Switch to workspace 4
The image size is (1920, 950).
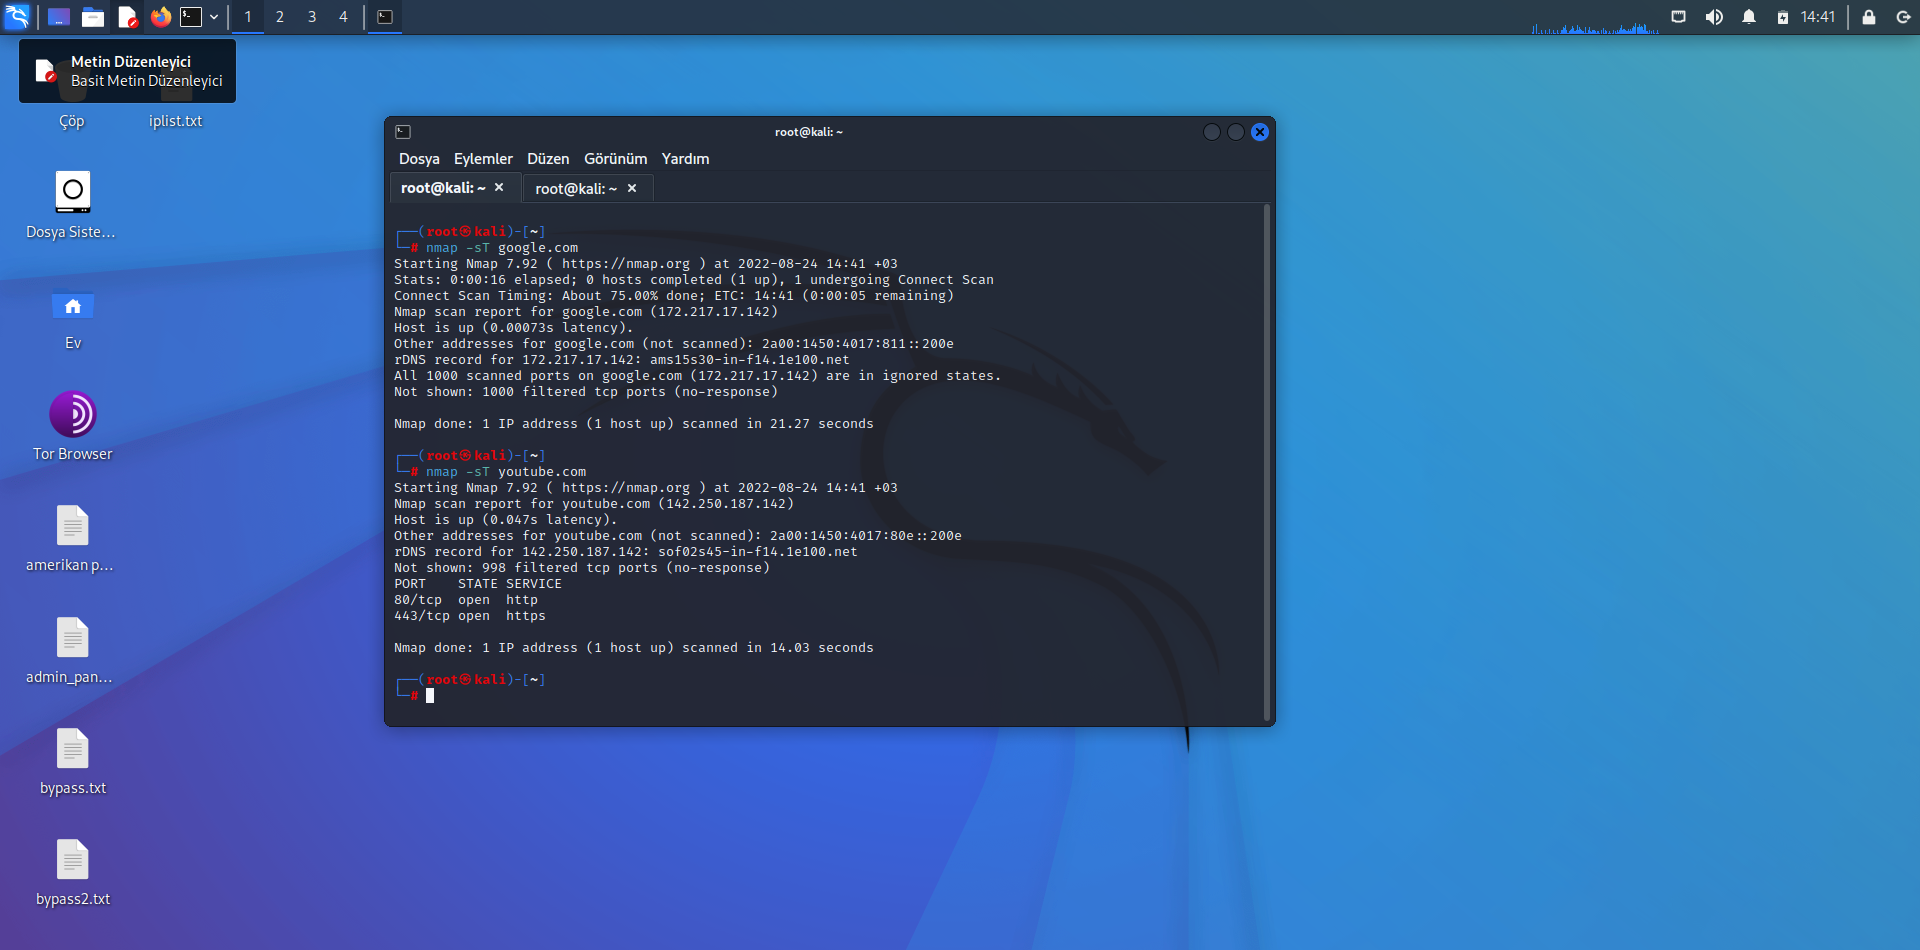pyautogui.click(x=343, y=17)
